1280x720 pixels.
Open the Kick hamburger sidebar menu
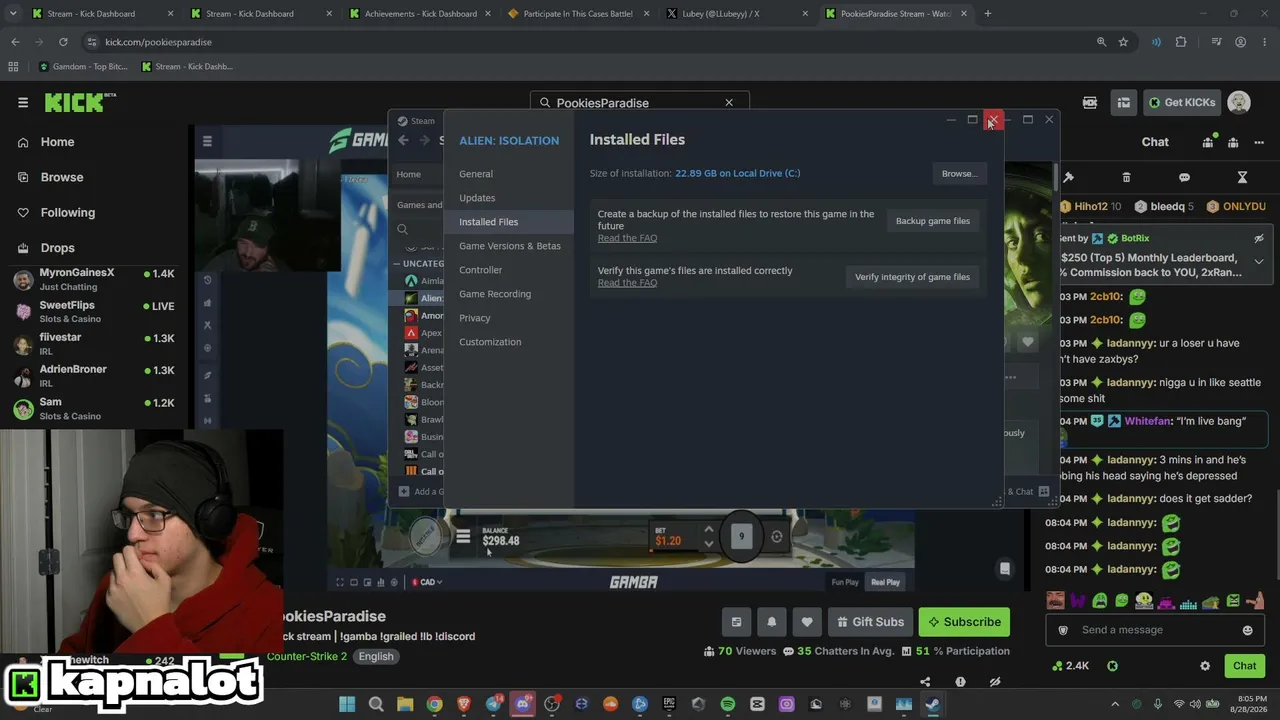click(23, 102)
